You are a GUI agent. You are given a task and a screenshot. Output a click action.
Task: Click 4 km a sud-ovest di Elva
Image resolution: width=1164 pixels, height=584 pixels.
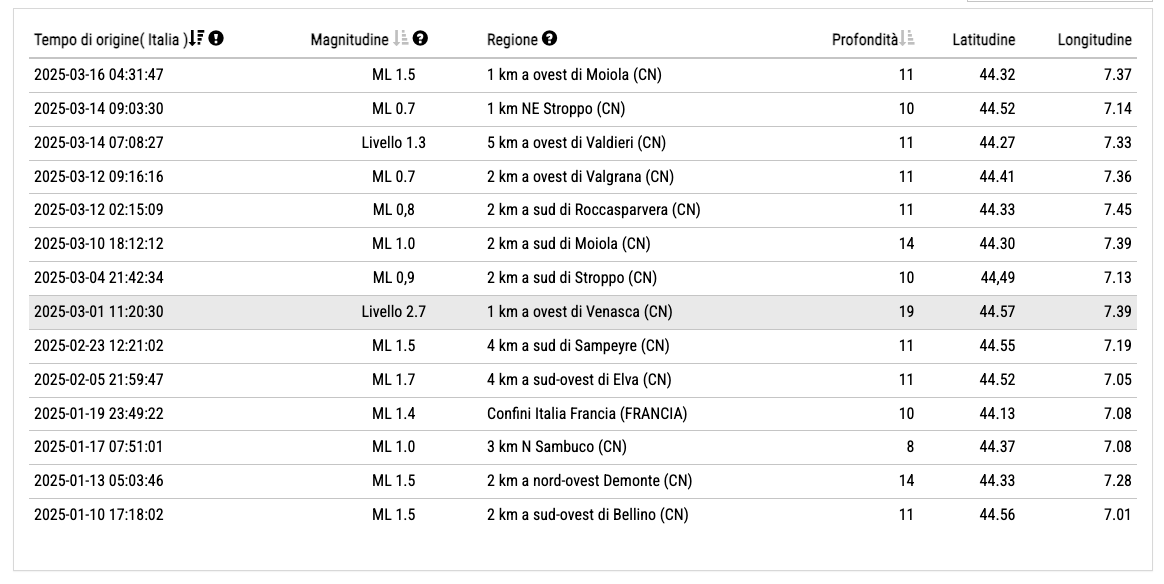(578, 380)
